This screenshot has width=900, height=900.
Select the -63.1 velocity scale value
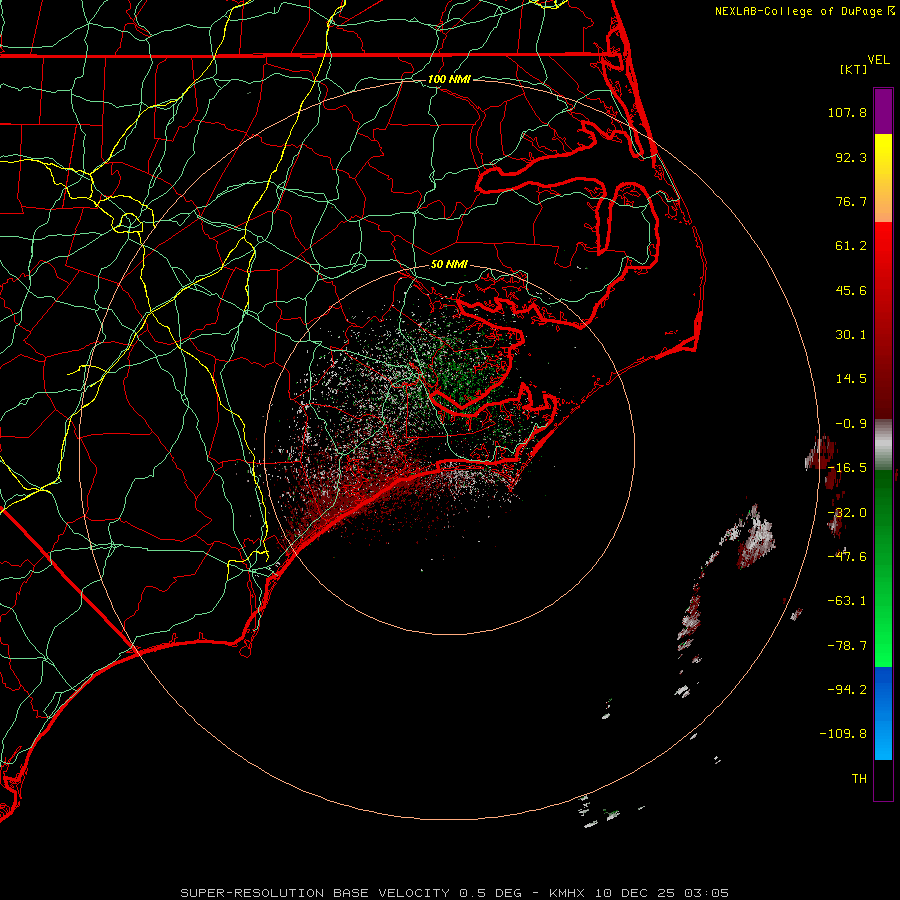(847, 601)
